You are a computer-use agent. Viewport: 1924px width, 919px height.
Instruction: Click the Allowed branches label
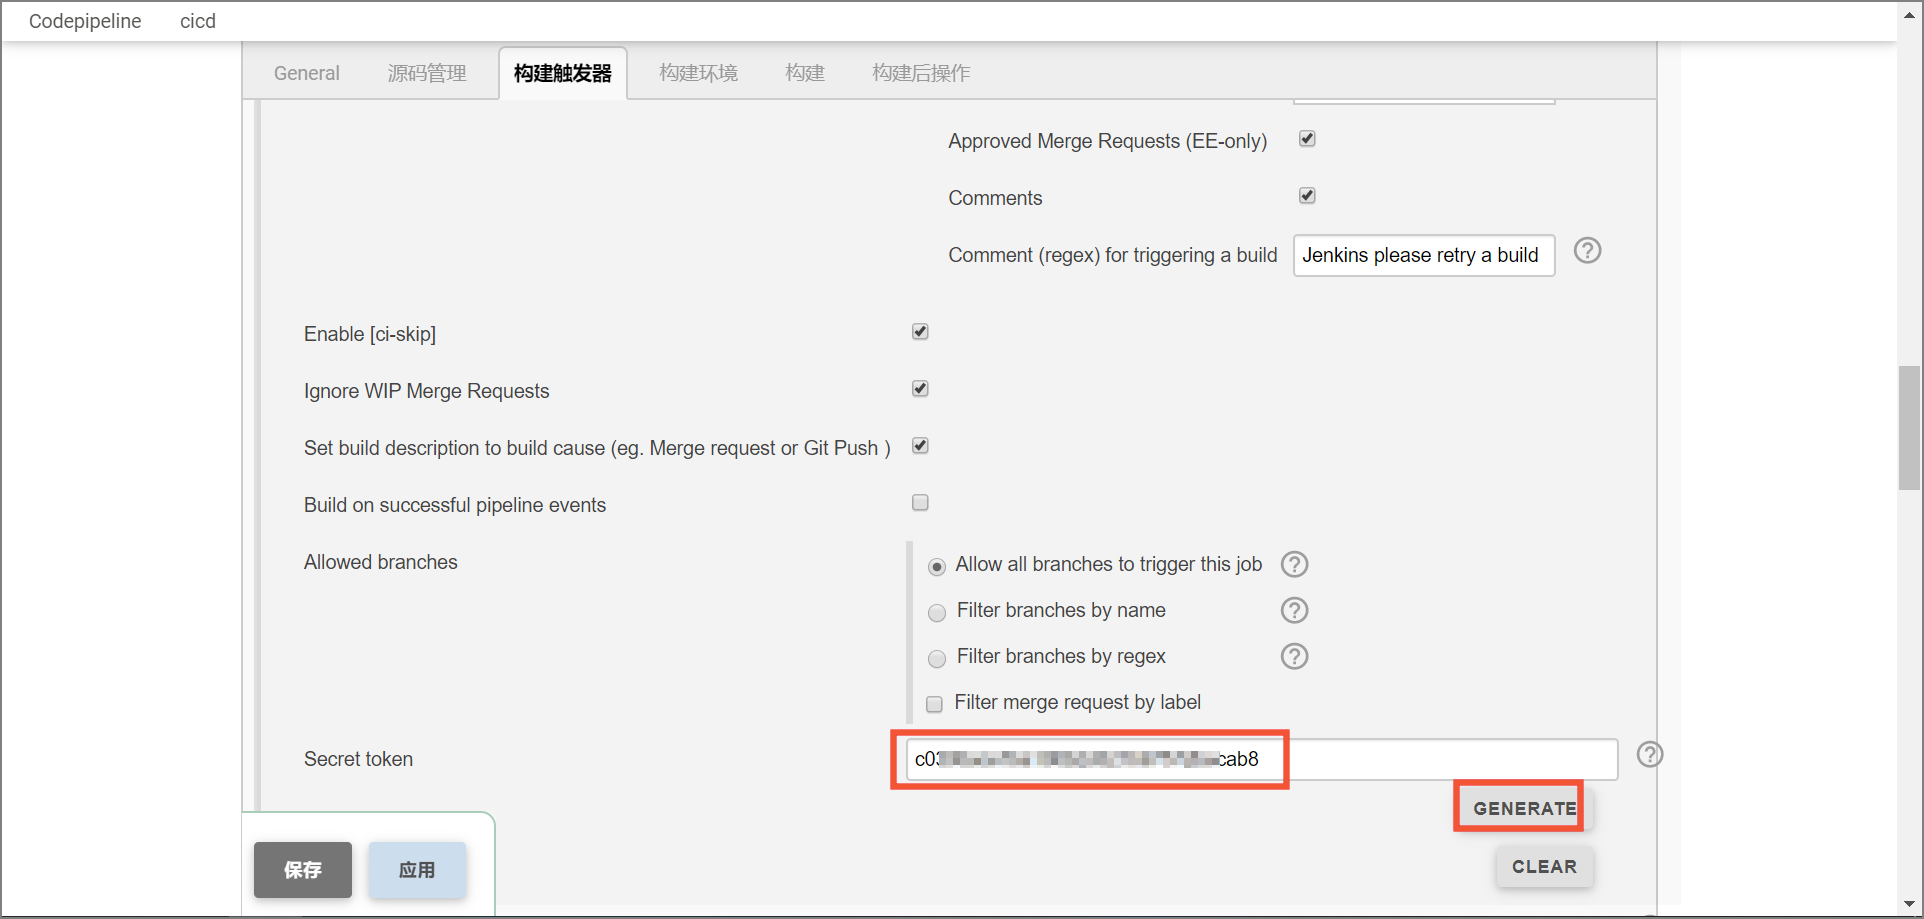click(381, 562)
